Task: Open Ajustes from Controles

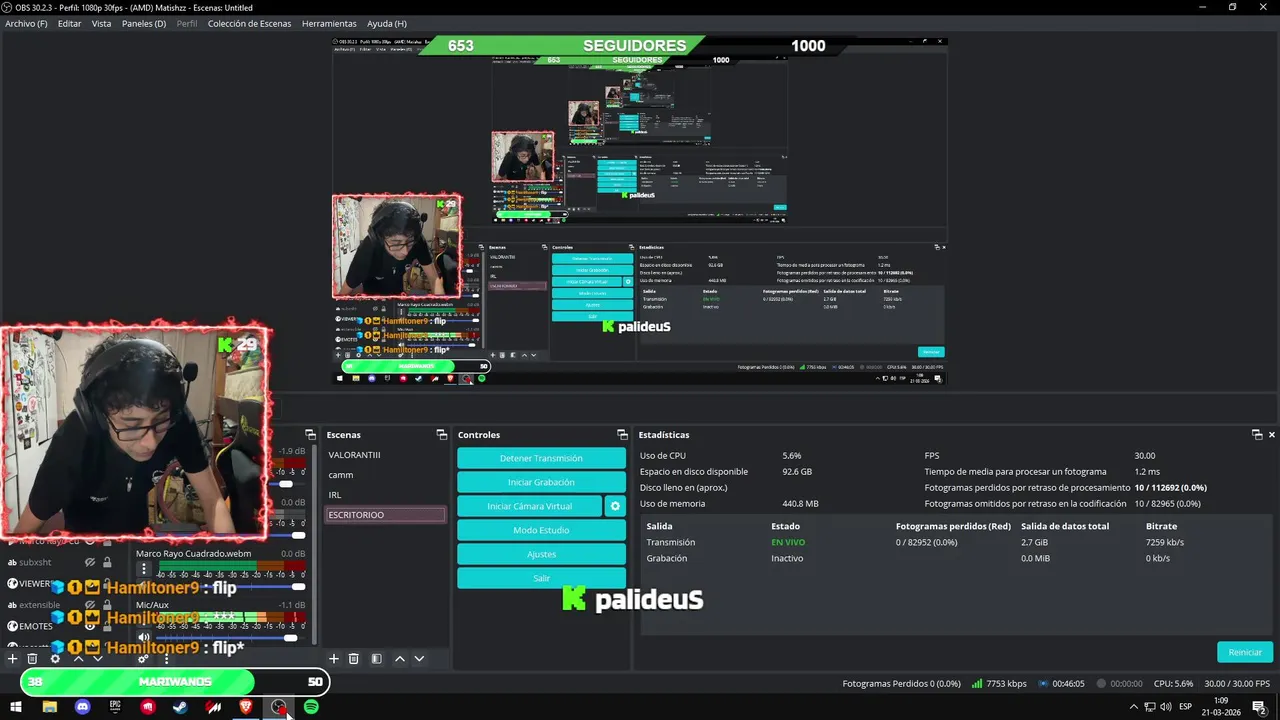Action: pyautogui.click(x=541, y=554)
